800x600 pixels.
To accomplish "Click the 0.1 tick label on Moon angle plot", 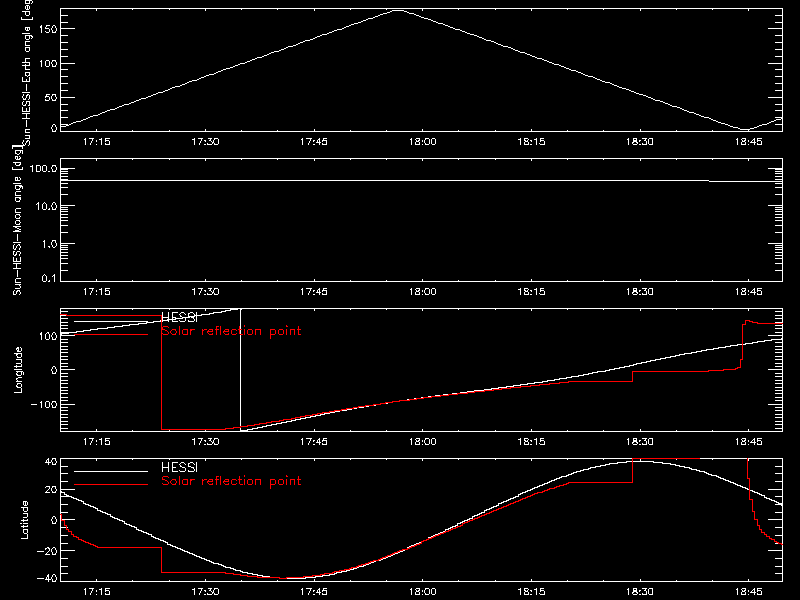I will click(49, 278).
